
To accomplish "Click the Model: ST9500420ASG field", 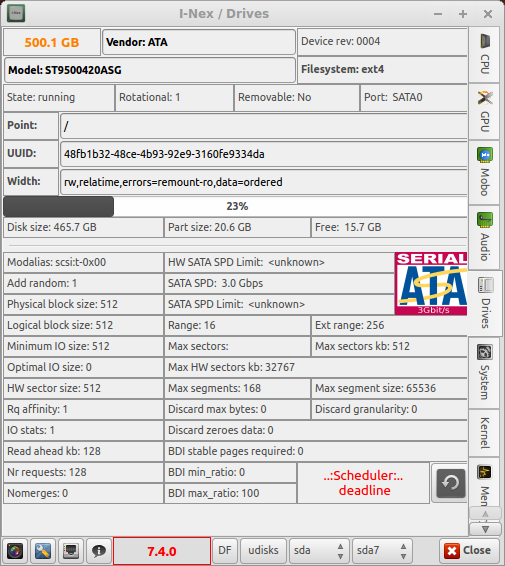I will point(150,70).
